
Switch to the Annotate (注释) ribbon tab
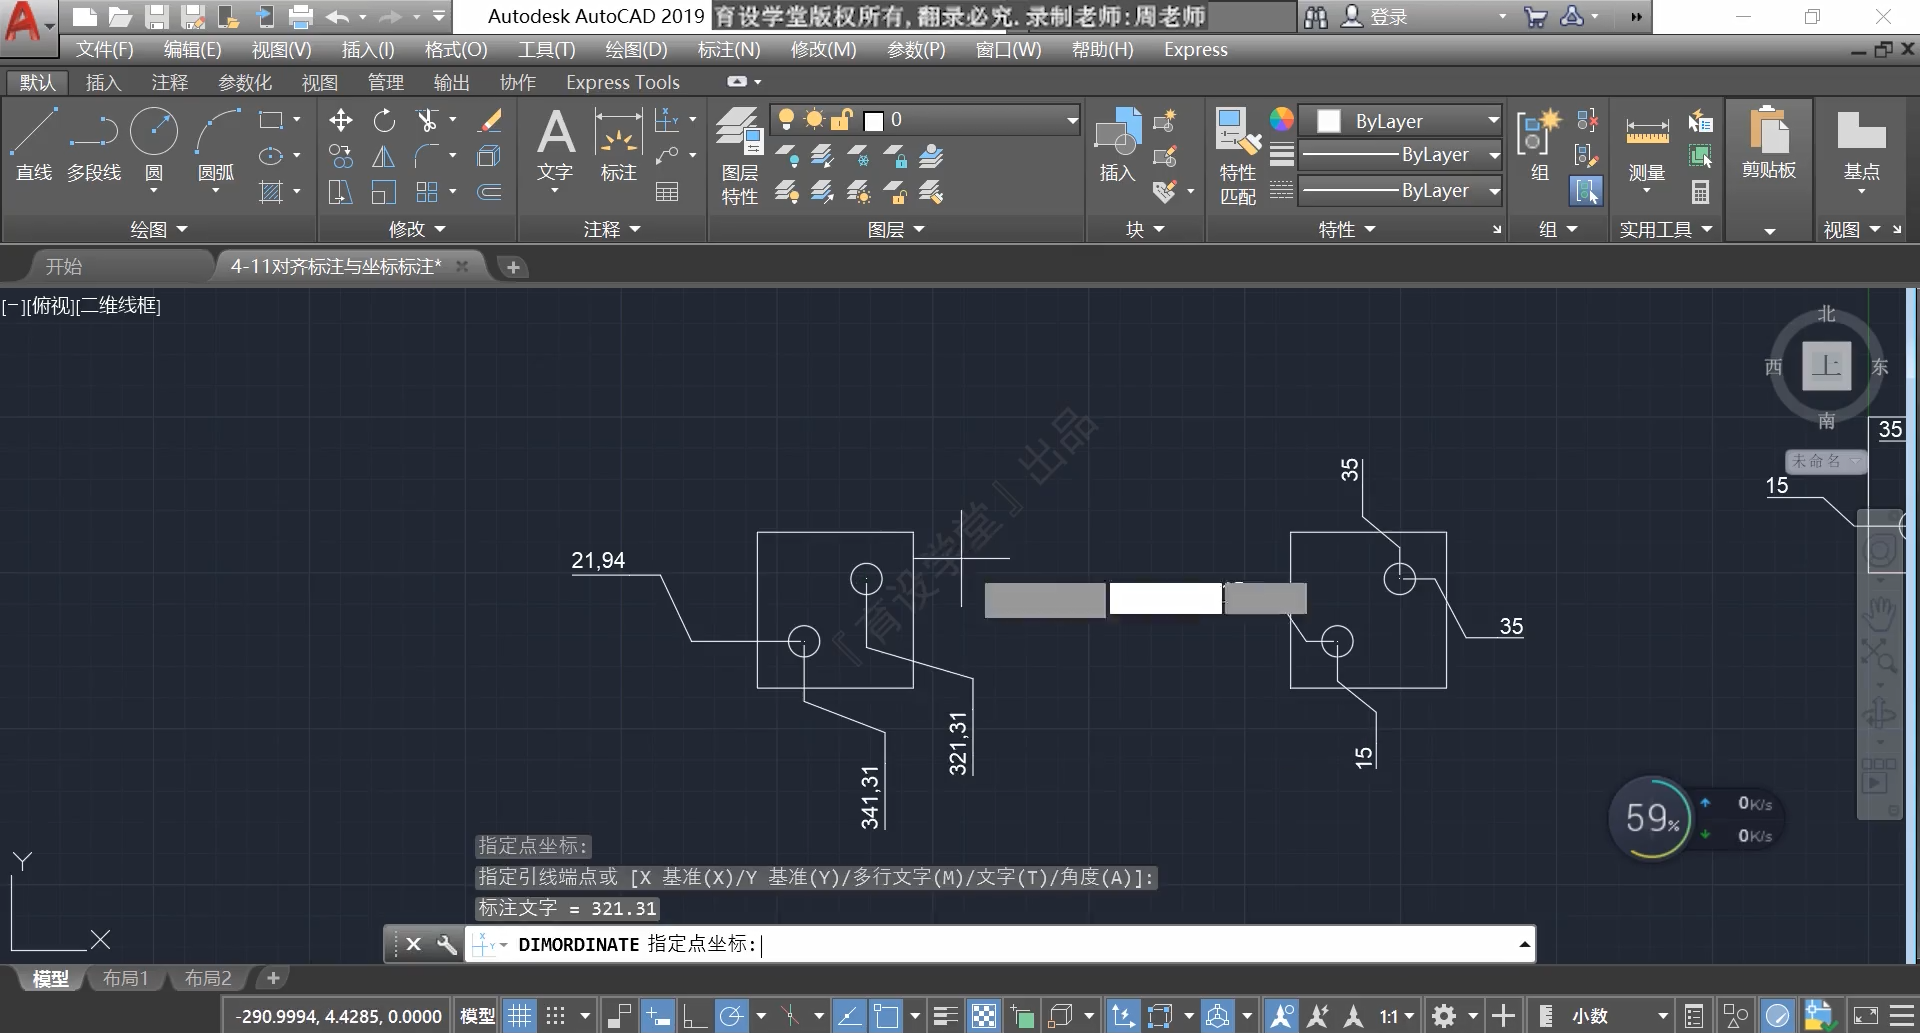point(169,82)
